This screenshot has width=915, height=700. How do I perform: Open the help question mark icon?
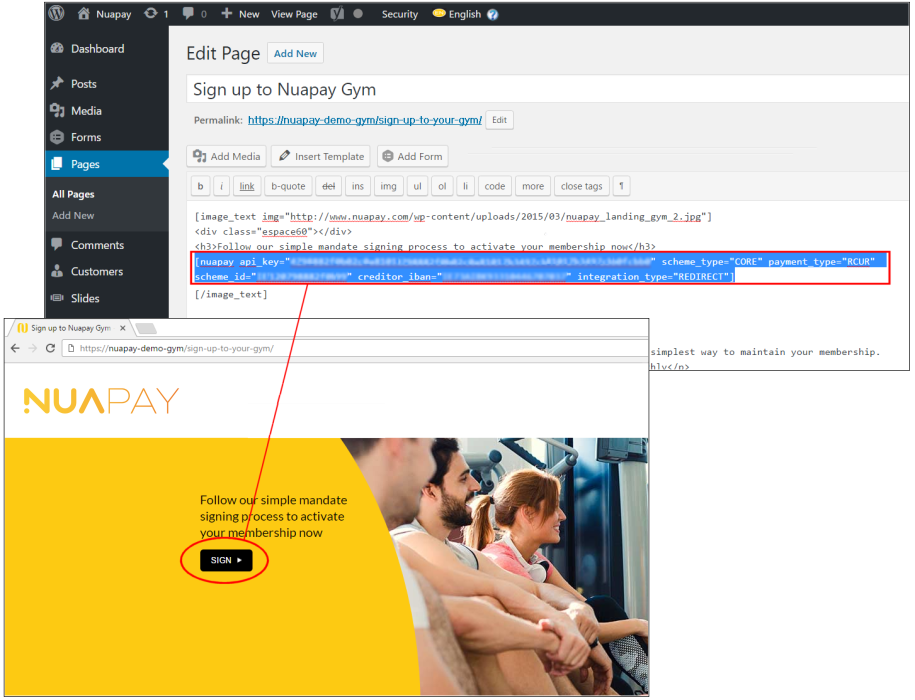pos(493,15)
